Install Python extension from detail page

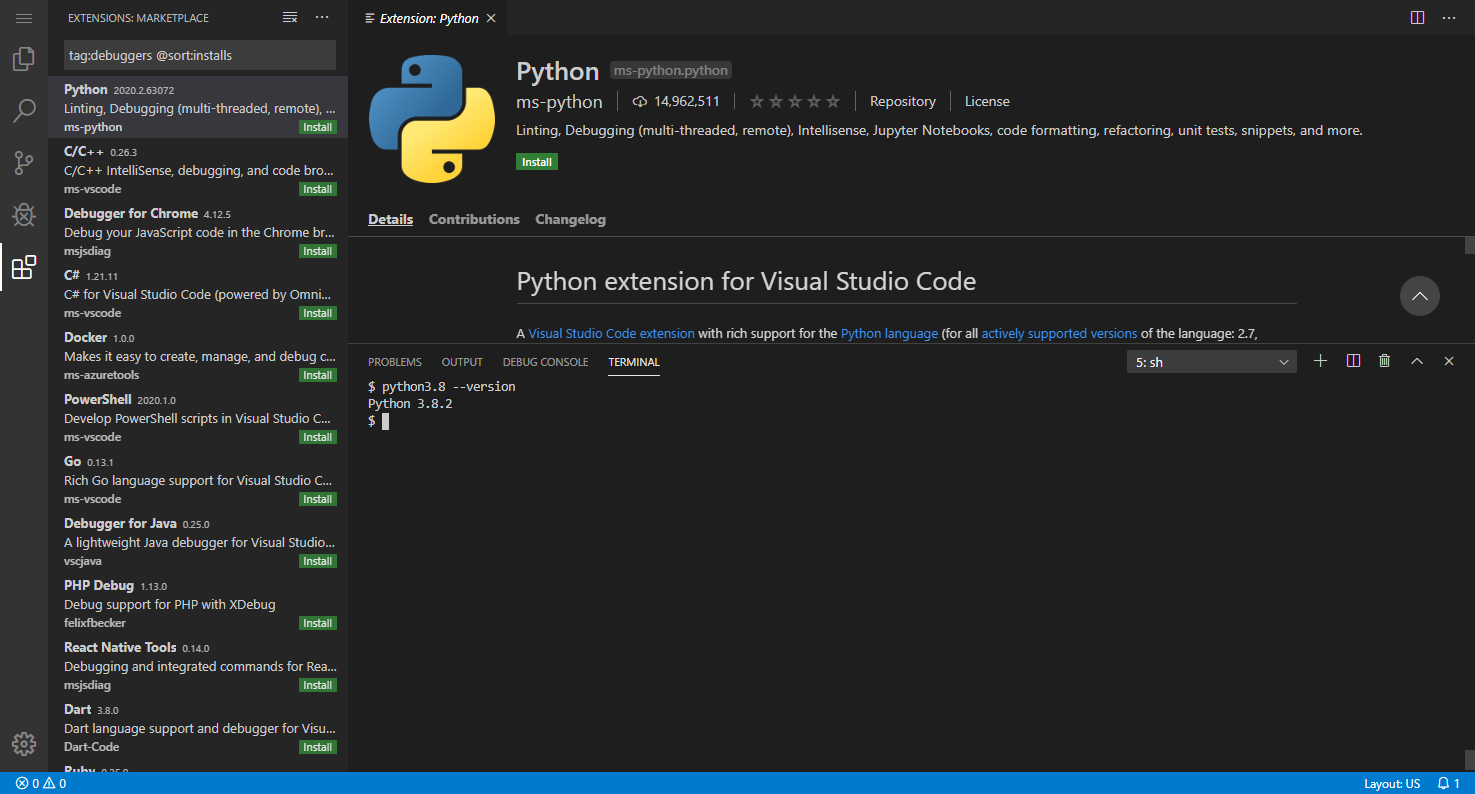(537, 162)
